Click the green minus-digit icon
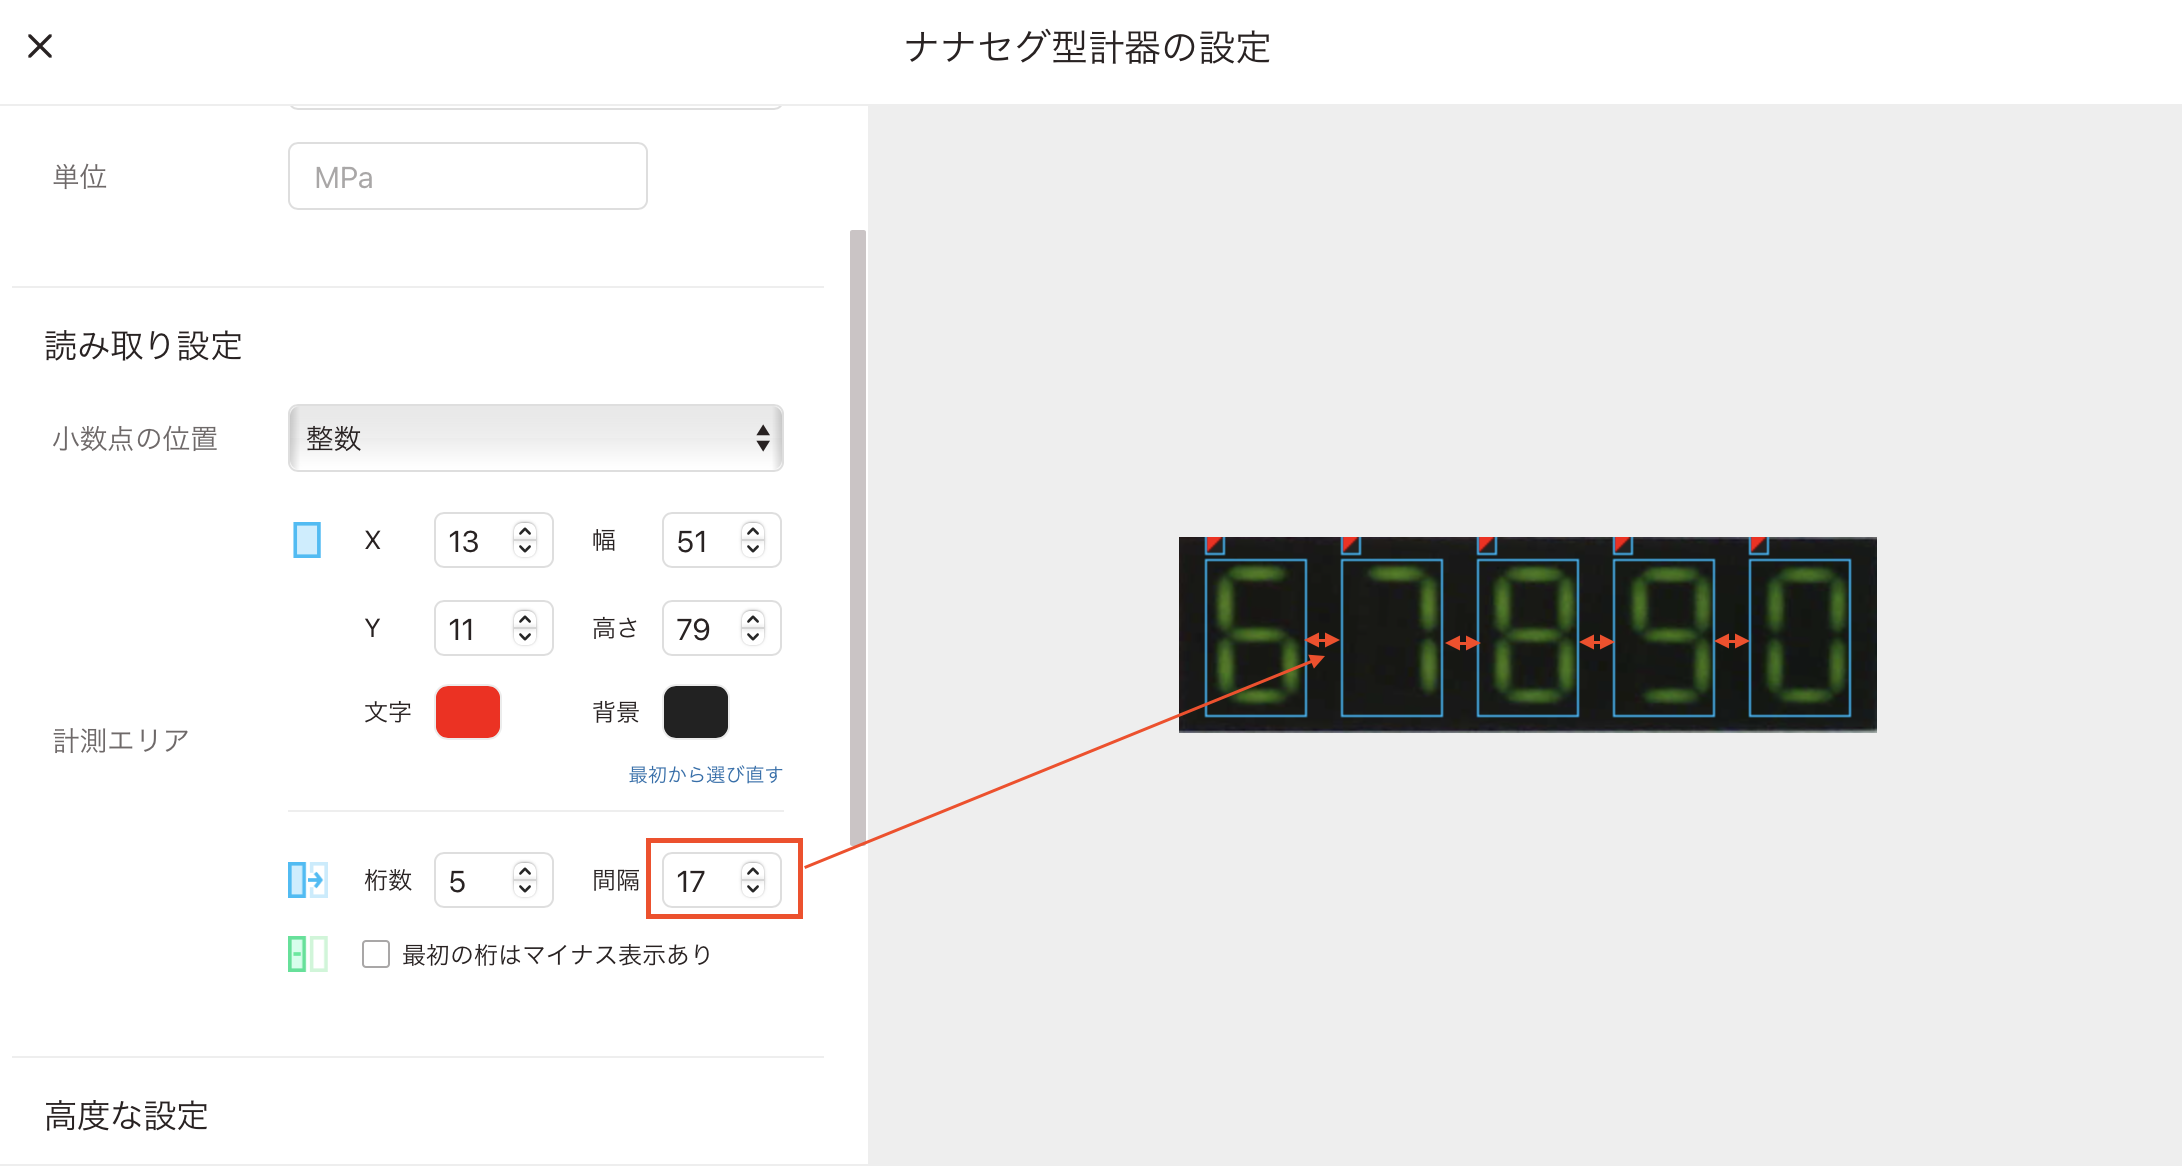 pos(308,954)
